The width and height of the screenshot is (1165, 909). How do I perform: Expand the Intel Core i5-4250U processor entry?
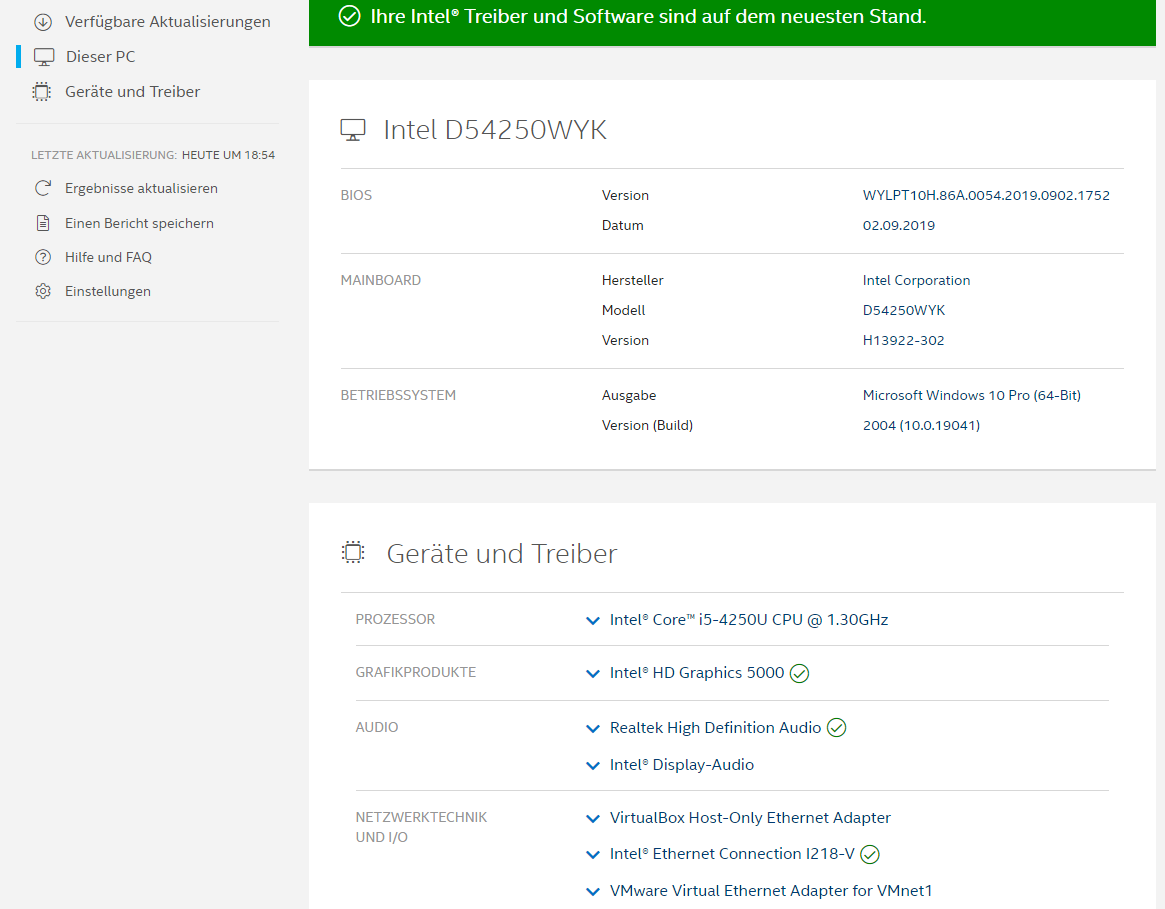[x=593, y=621]
